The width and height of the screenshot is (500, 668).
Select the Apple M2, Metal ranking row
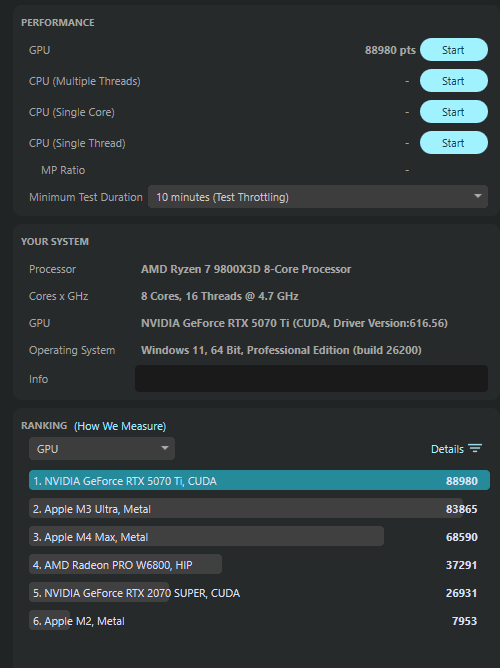click(x=259, y=621)
